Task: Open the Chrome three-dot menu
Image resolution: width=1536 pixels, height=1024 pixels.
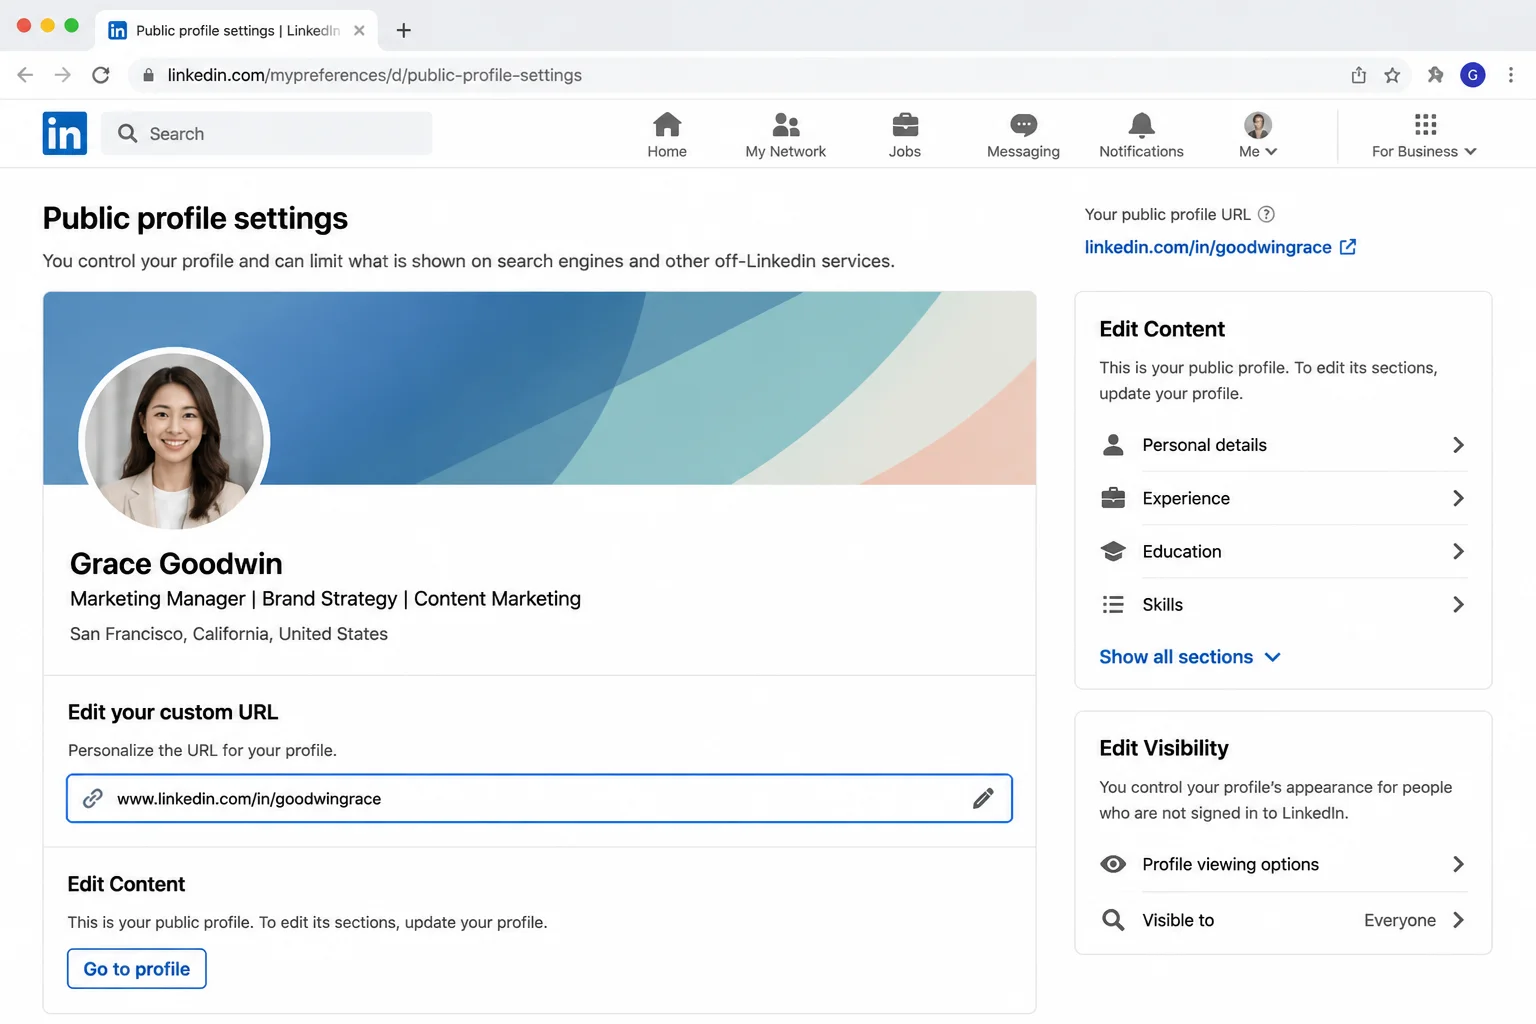Action: (1511, 75)
